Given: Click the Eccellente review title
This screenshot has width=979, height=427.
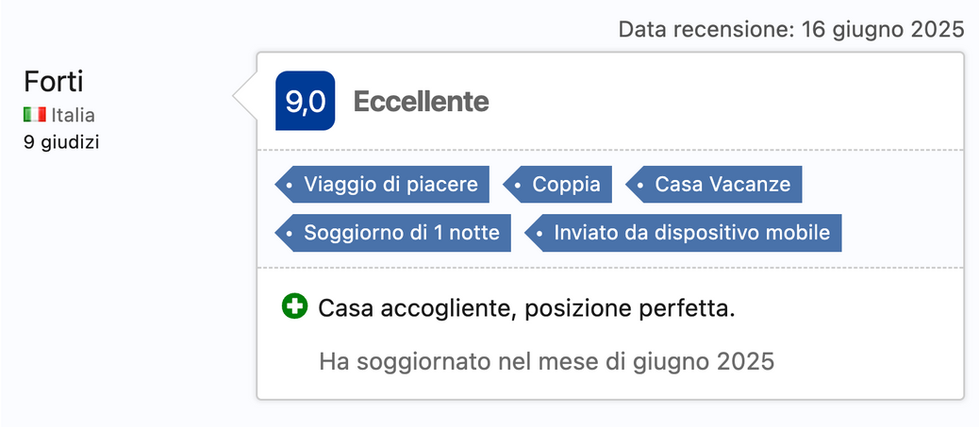Looking at the screenshot, I should pyautogui.click(x=421, y=101).
